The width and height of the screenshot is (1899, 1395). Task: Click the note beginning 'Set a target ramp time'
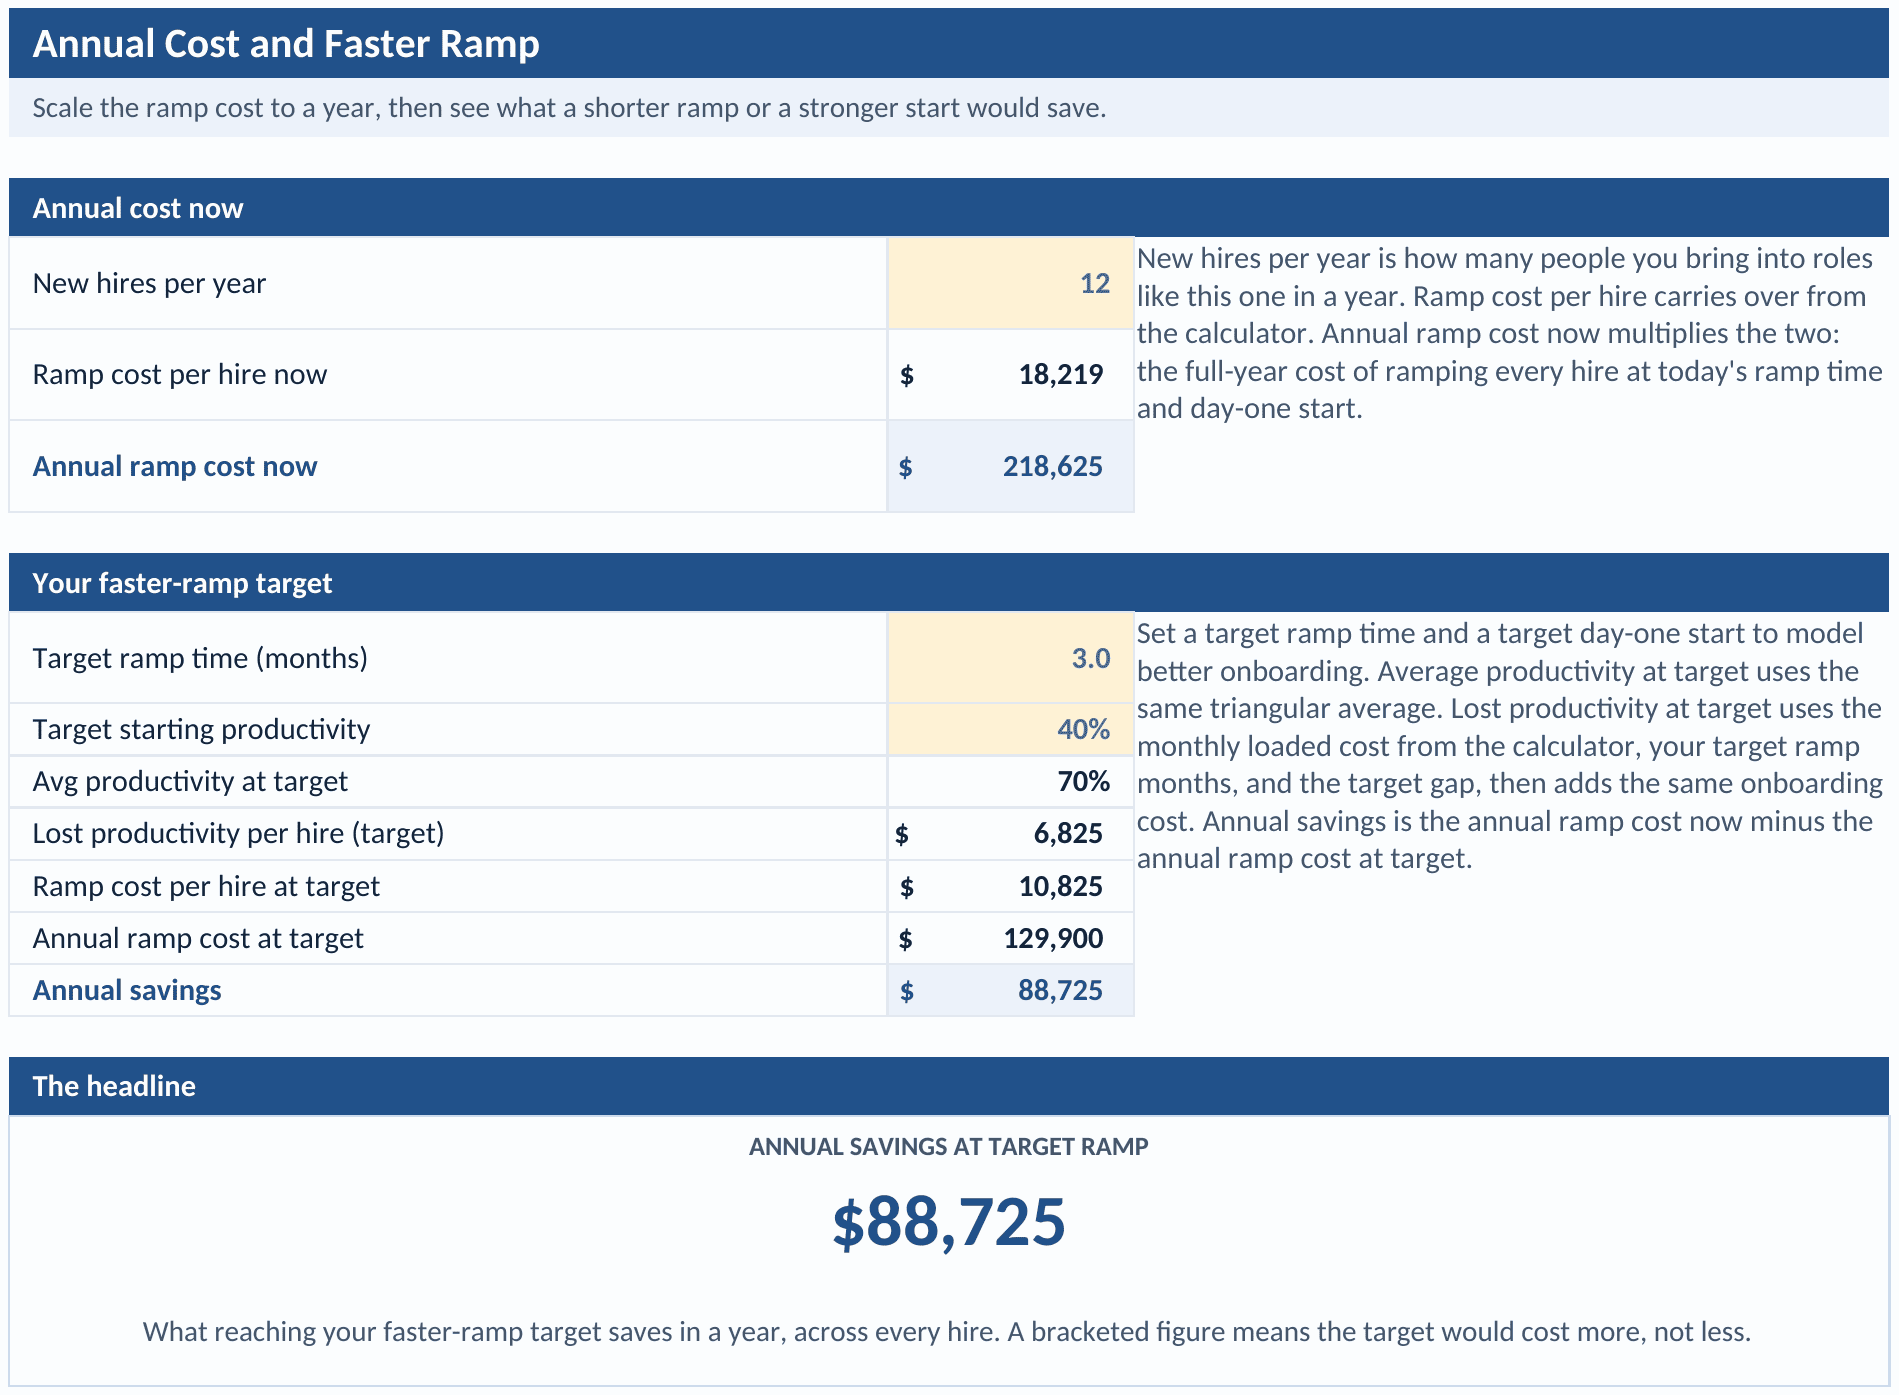point(1510,745)
